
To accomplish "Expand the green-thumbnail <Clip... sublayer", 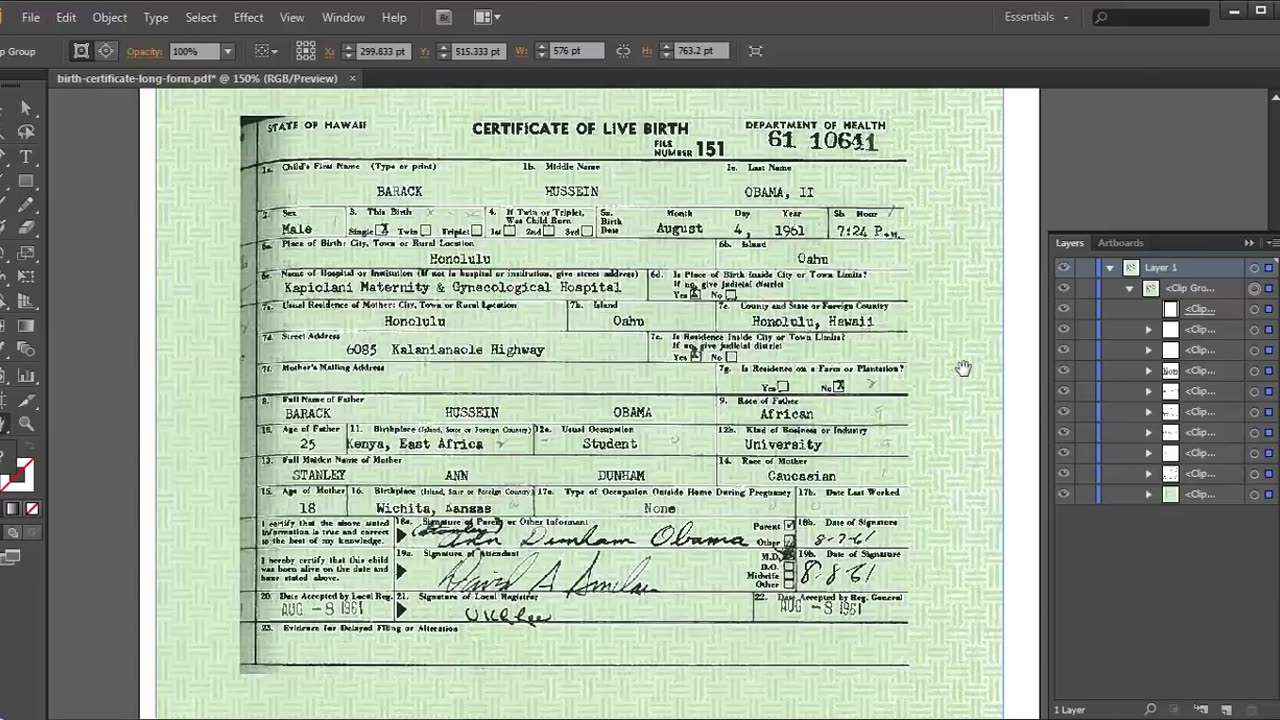I will (x=1149, y=494).
